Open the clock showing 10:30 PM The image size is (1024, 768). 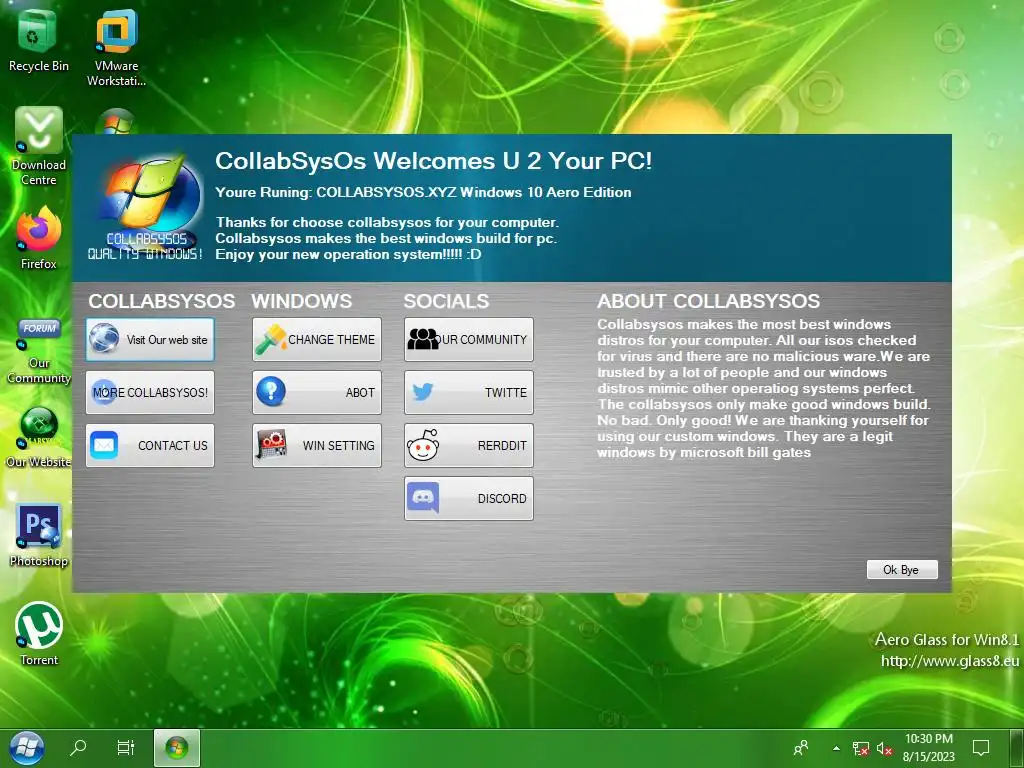pyautogui.click(x=929, y=748)
